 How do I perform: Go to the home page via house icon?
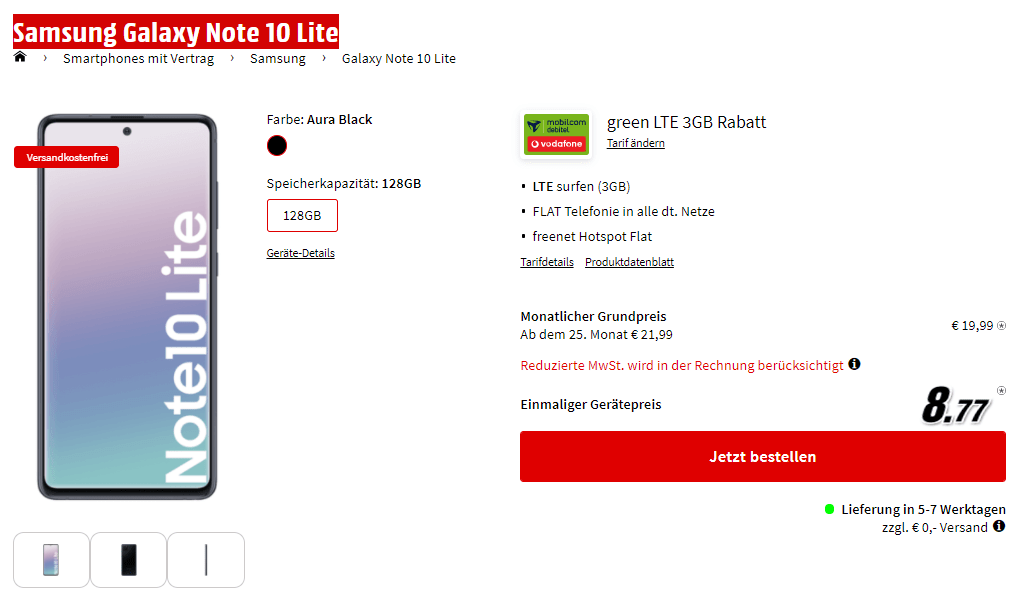(20, 57)
